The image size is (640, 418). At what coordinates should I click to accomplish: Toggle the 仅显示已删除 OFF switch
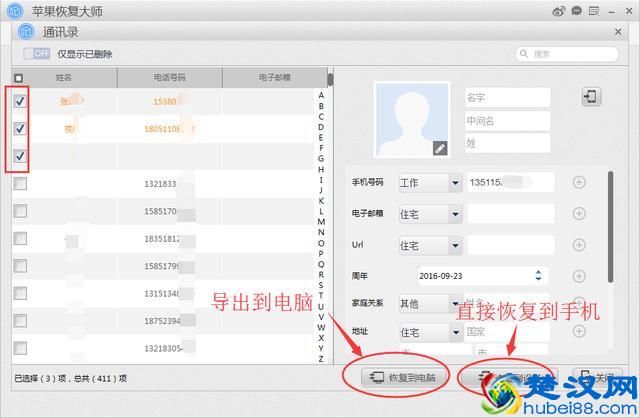(x=37, y=53)
